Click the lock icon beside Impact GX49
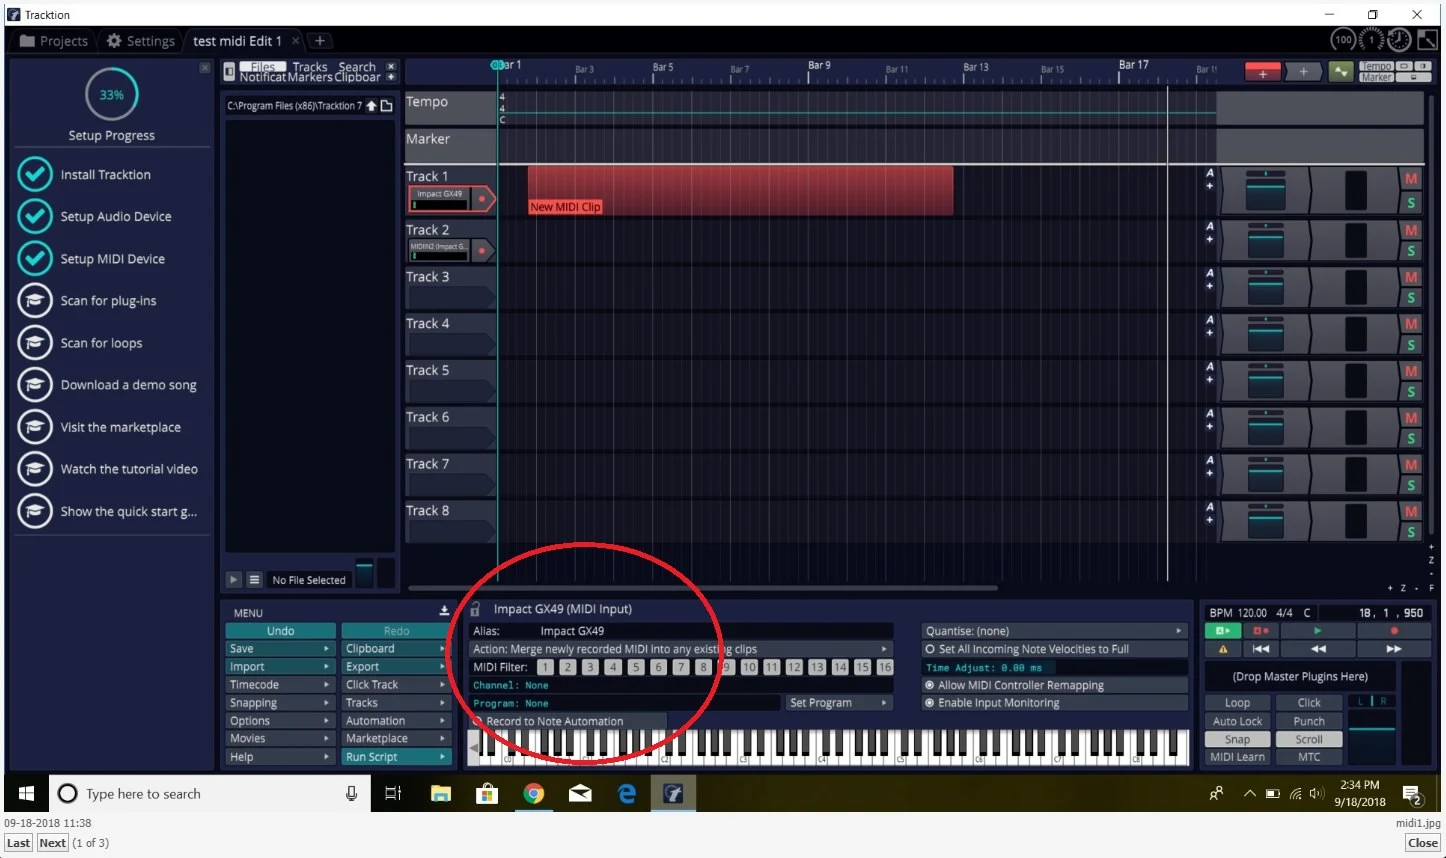Viewport: 1446px width, 858px height. pos(476,609)
